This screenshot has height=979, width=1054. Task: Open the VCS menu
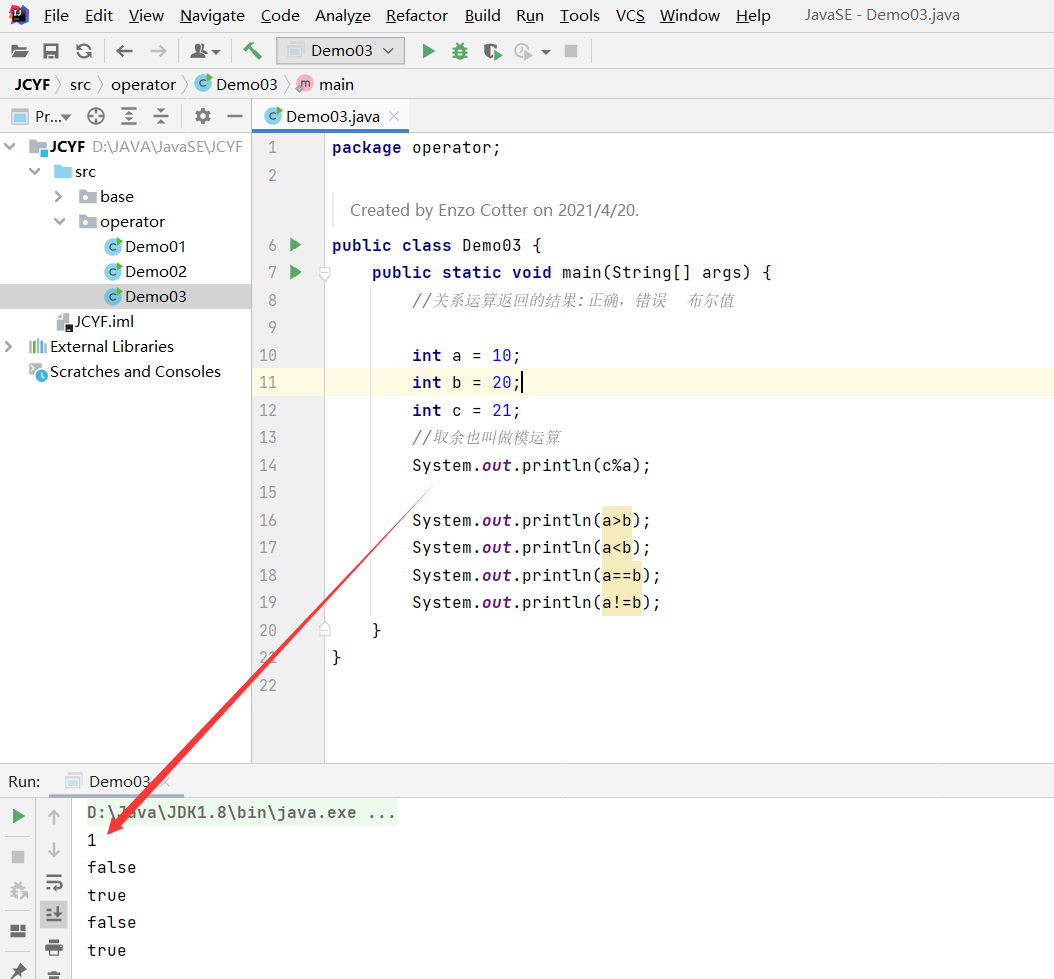coord(630,15)
